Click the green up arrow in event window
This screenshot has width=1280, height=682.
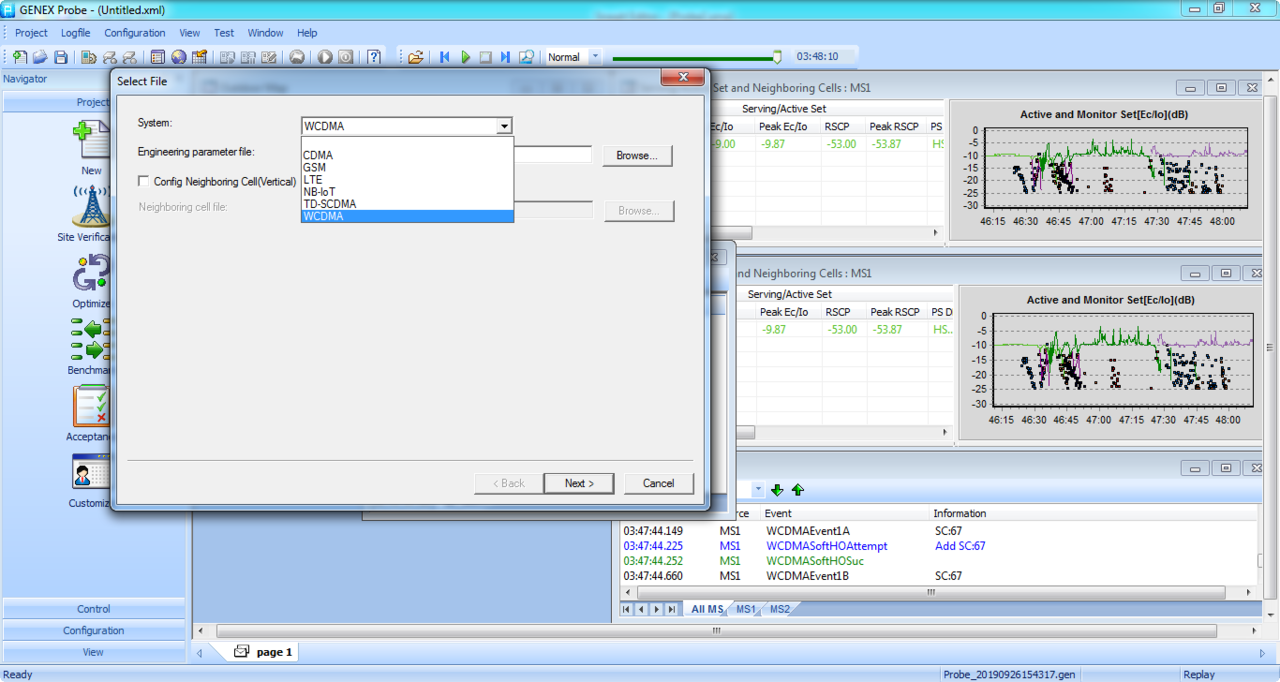[x=797, y=490]
